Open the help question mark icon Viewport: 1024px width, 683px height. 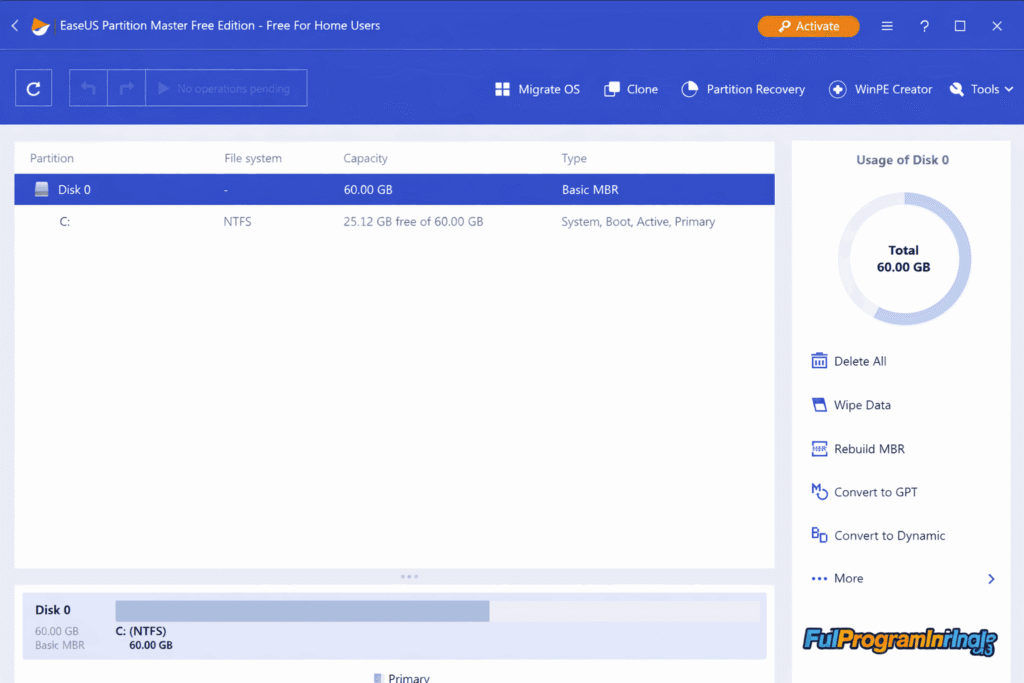coord(923,25)
